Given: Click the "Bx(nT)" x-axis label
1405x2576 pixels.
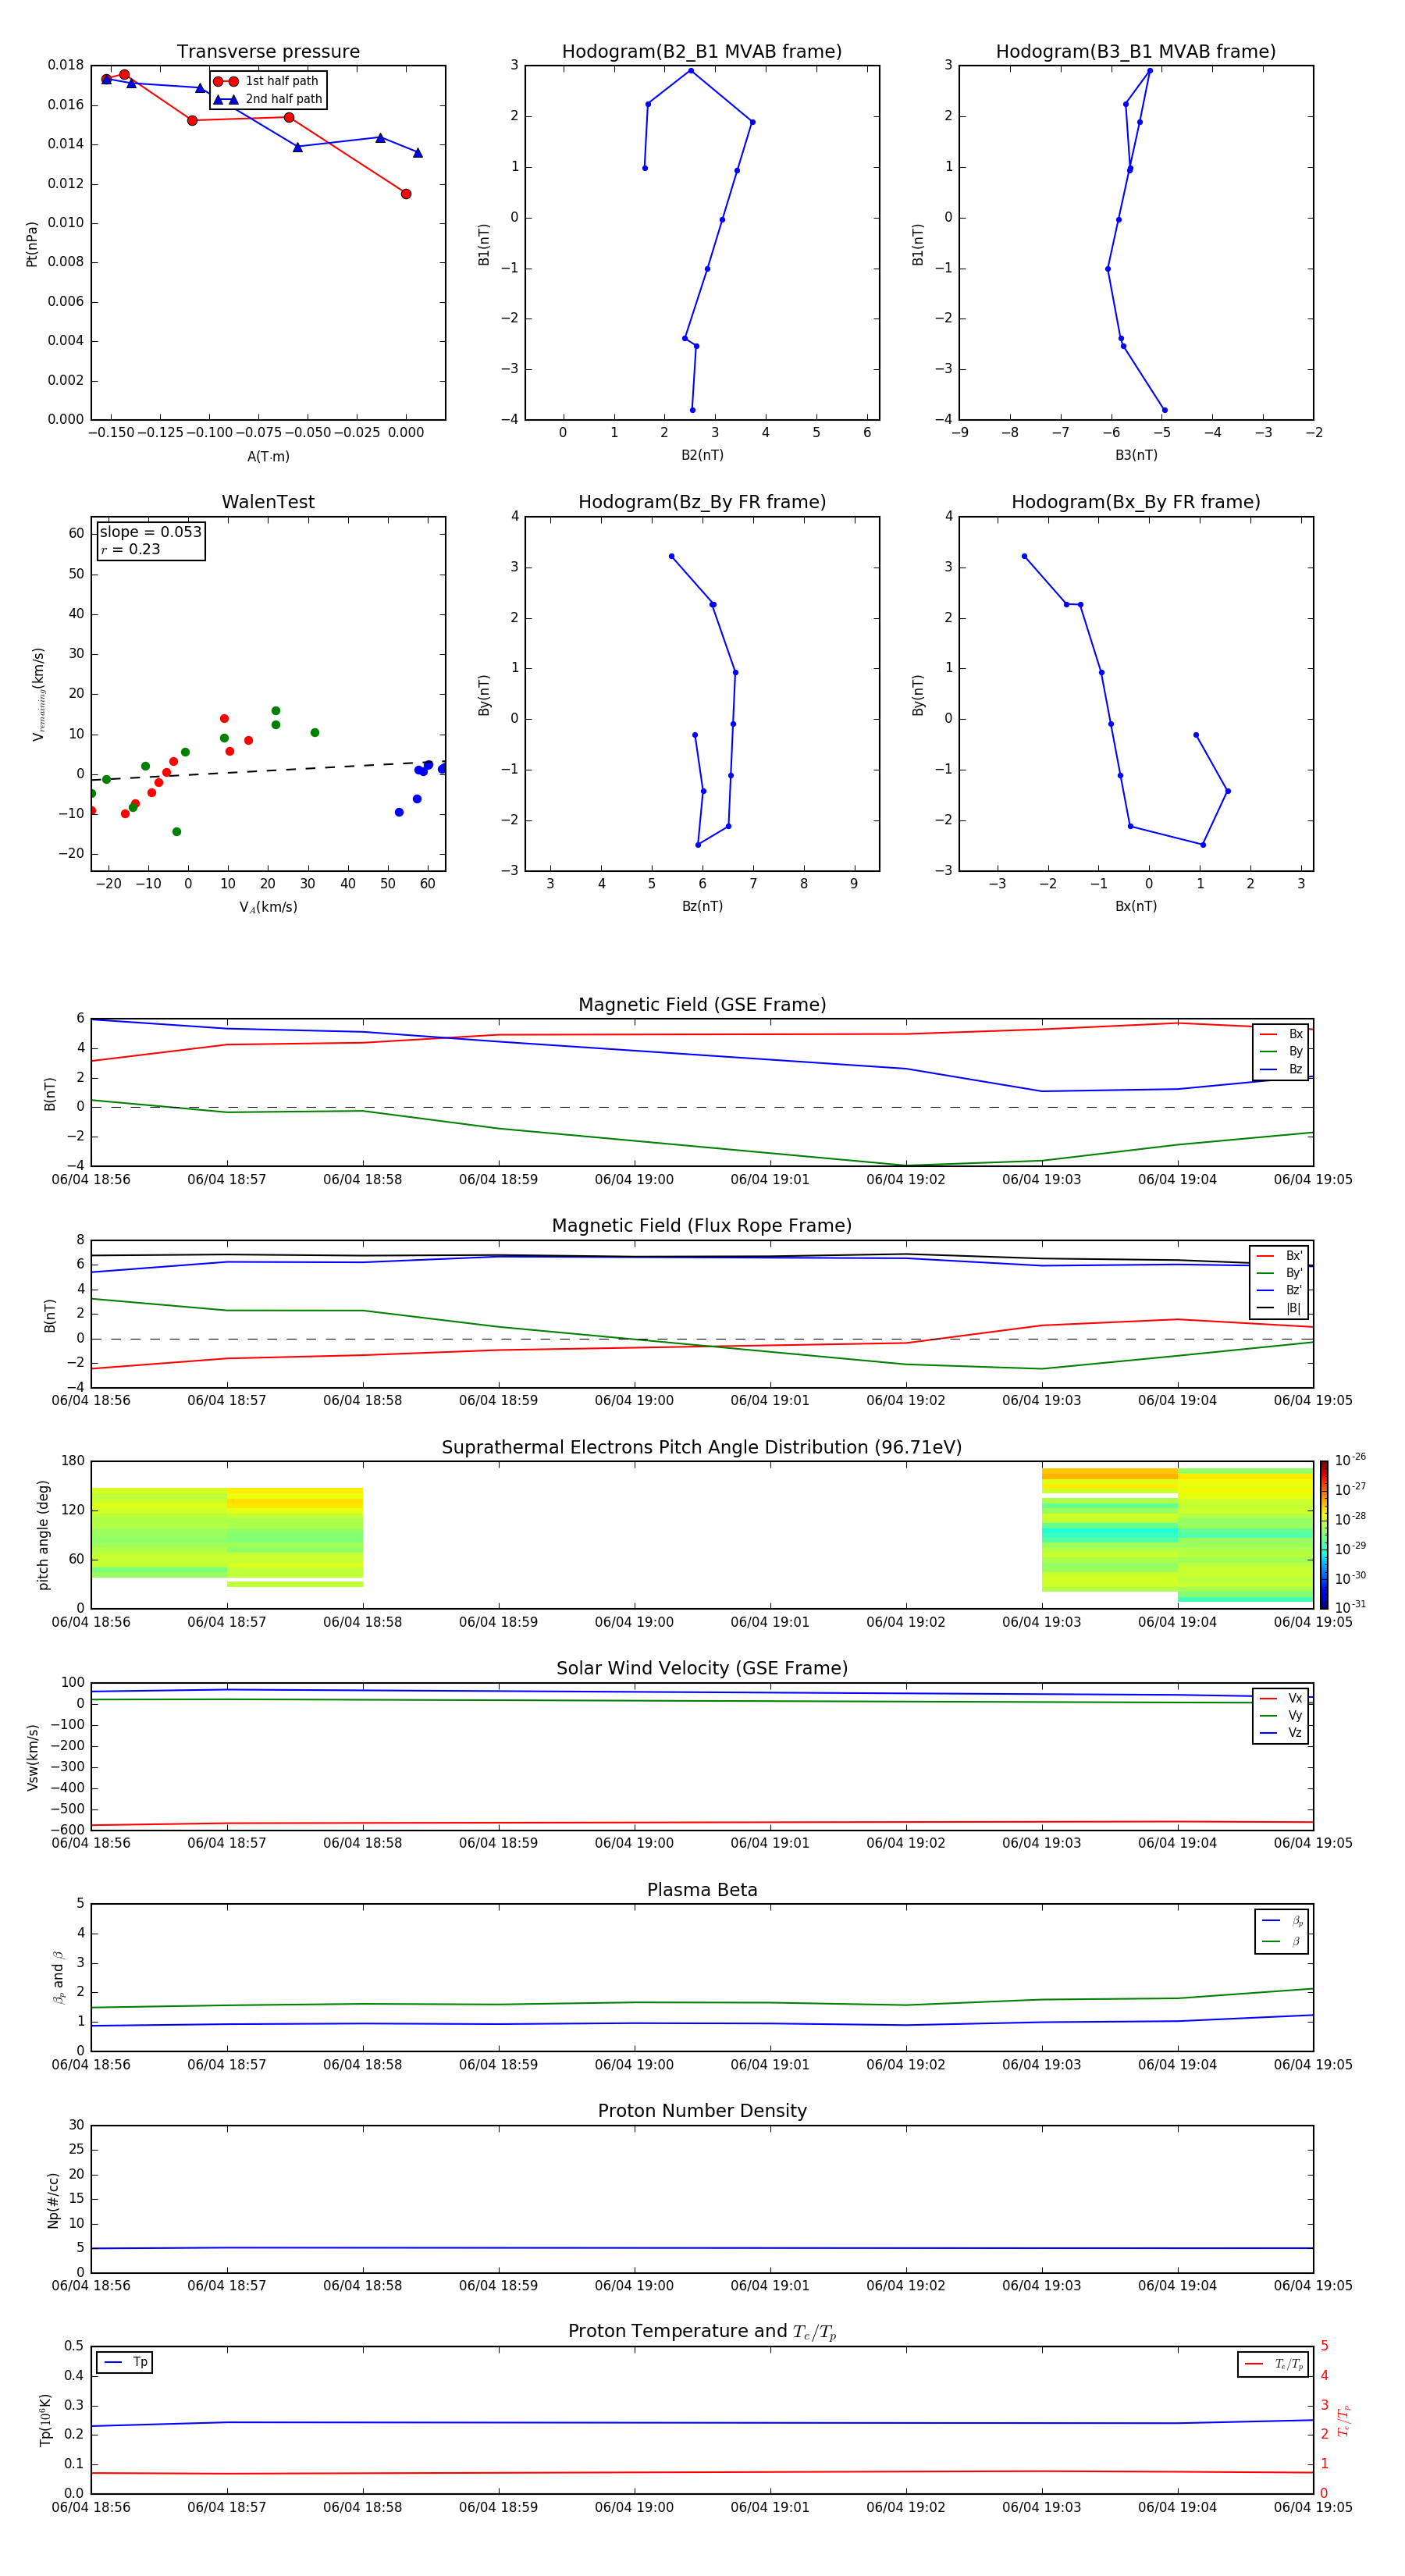Looking at the screenshot, I should [x=1136, y=906].
